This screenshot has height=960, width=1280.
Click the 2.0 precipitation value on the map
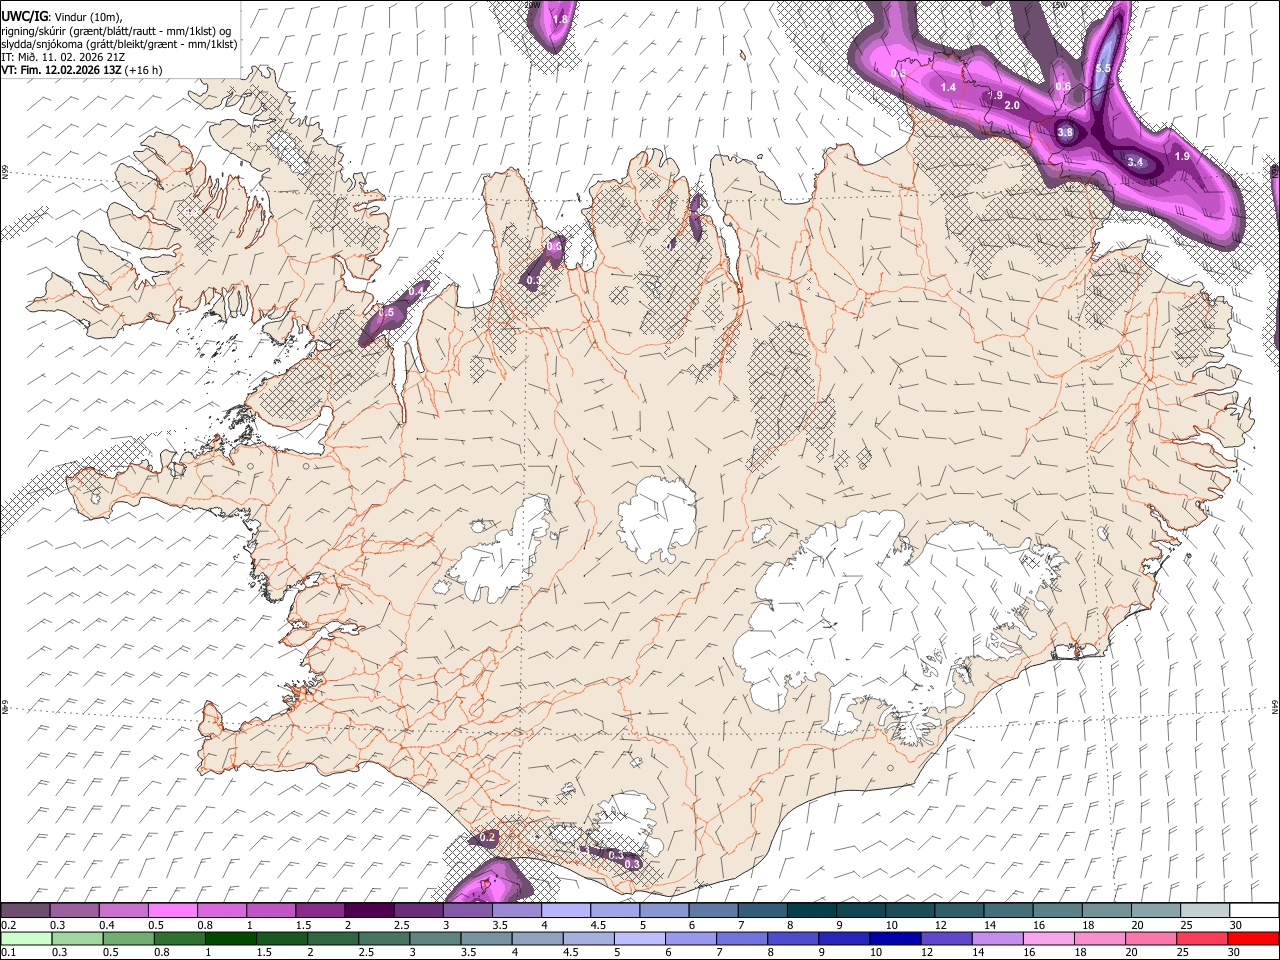pos(1012,105)
